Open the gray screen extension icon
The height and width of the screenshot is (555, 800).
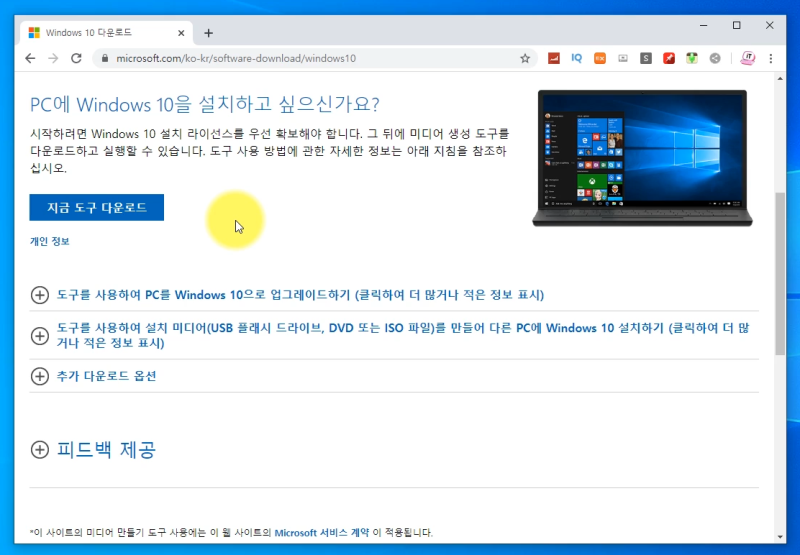pos(622,58)
